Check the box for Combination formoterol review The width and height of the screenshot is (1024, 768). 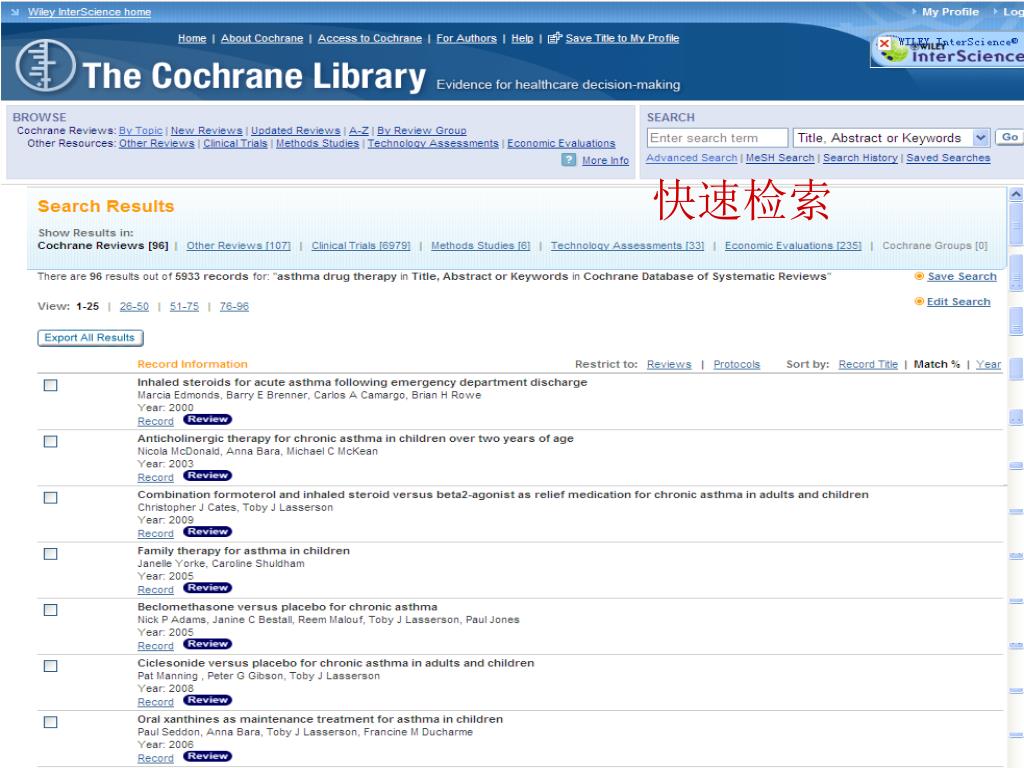(50, 498)
